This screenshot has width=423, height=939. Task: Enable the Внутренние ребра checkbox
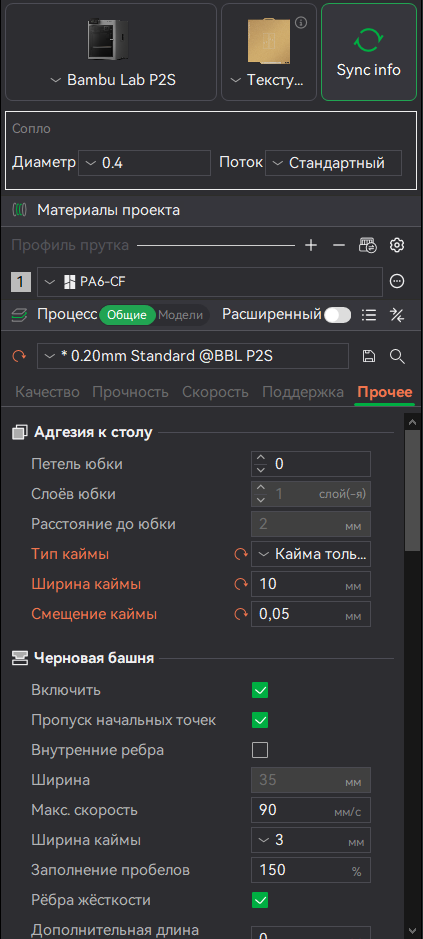pos(260,750)
